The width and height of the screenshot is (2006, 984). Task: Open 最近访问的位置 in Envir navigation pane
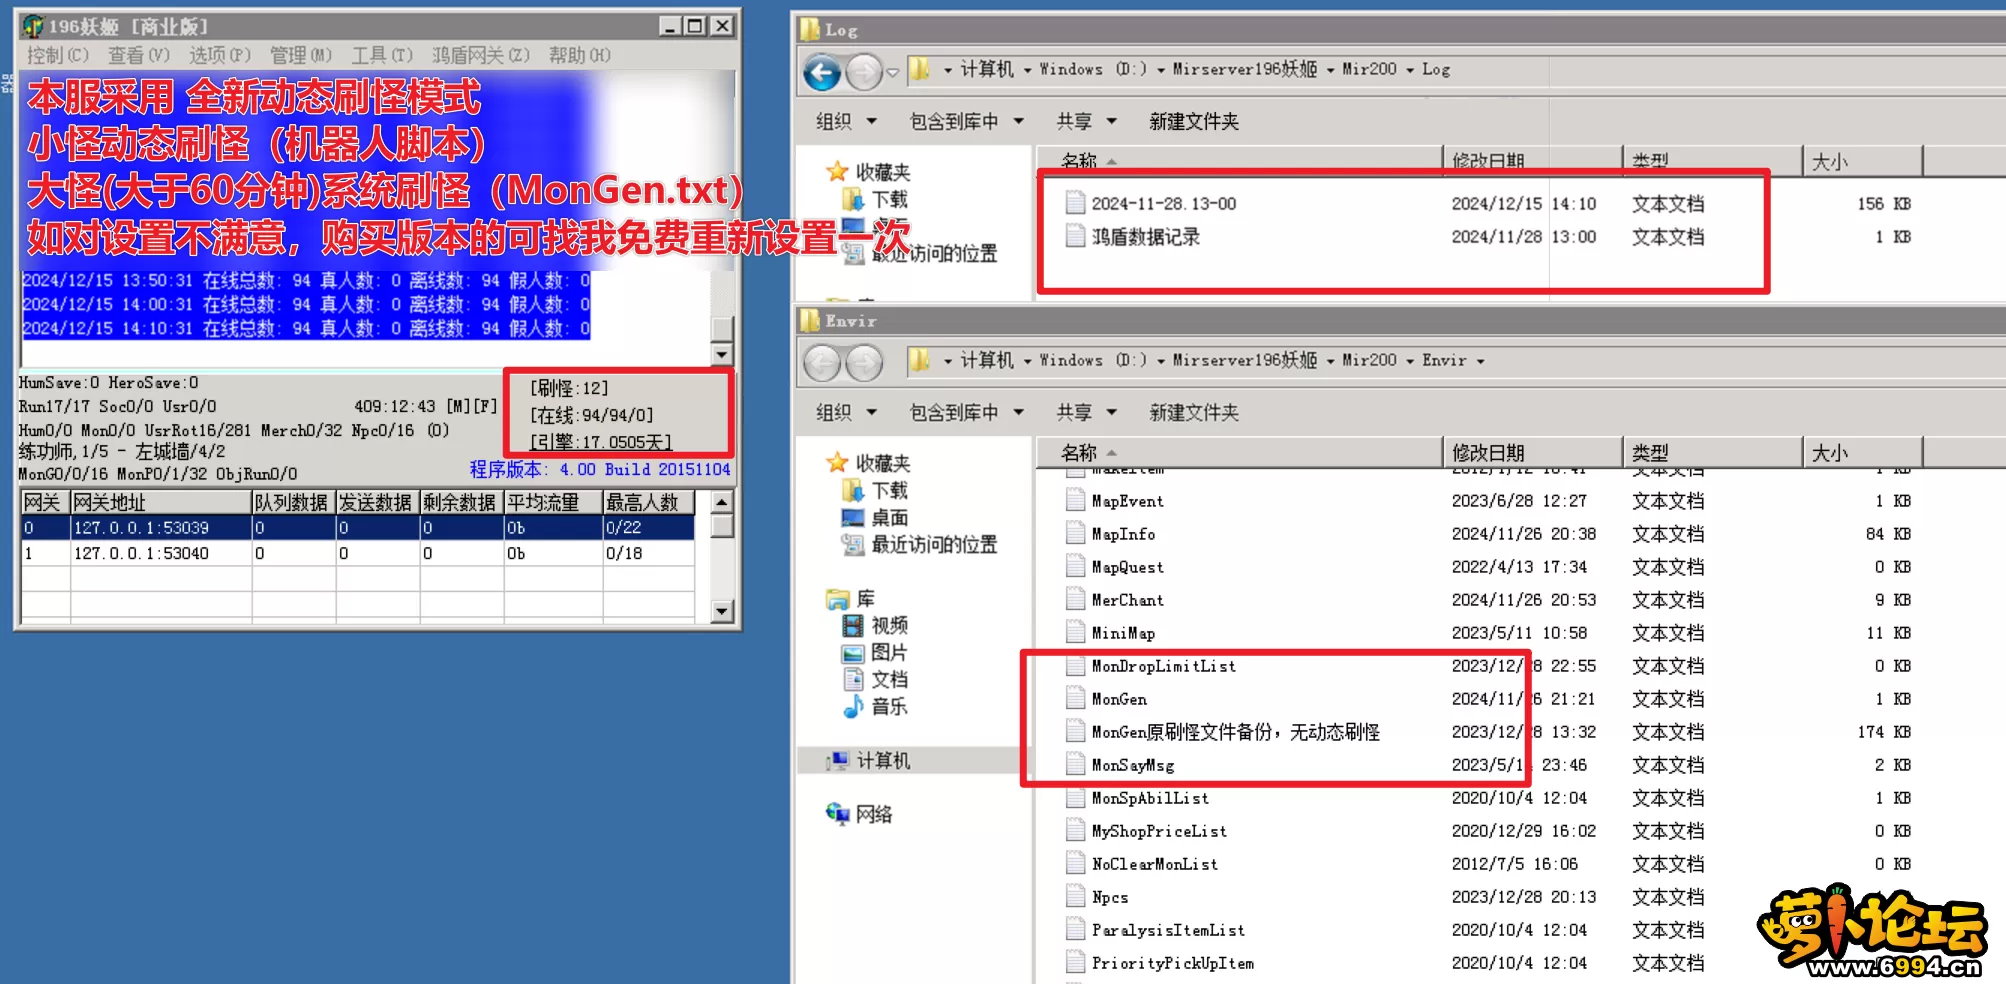[920, 544]
